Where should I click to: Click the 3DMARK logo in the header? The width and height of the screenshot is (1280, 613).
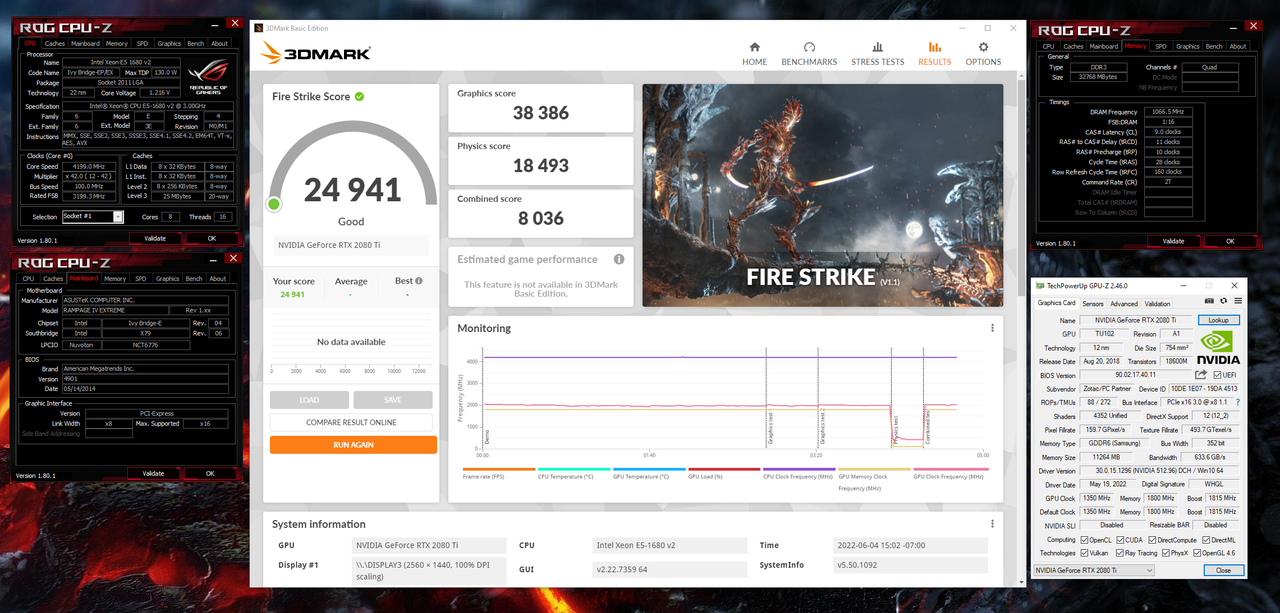[316, 53]
